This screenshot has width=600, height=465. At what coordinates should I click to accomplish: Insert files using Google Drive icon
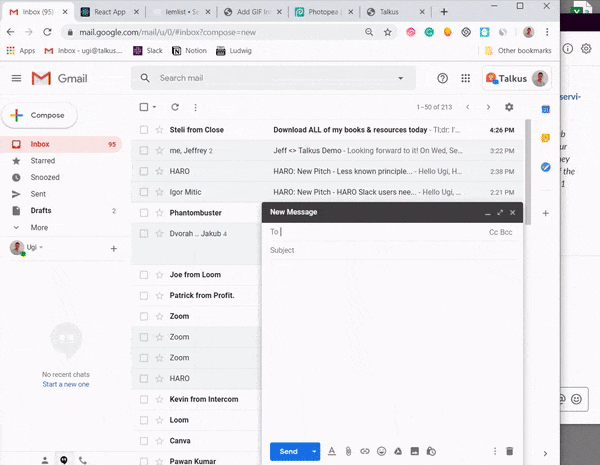point(398,452)
